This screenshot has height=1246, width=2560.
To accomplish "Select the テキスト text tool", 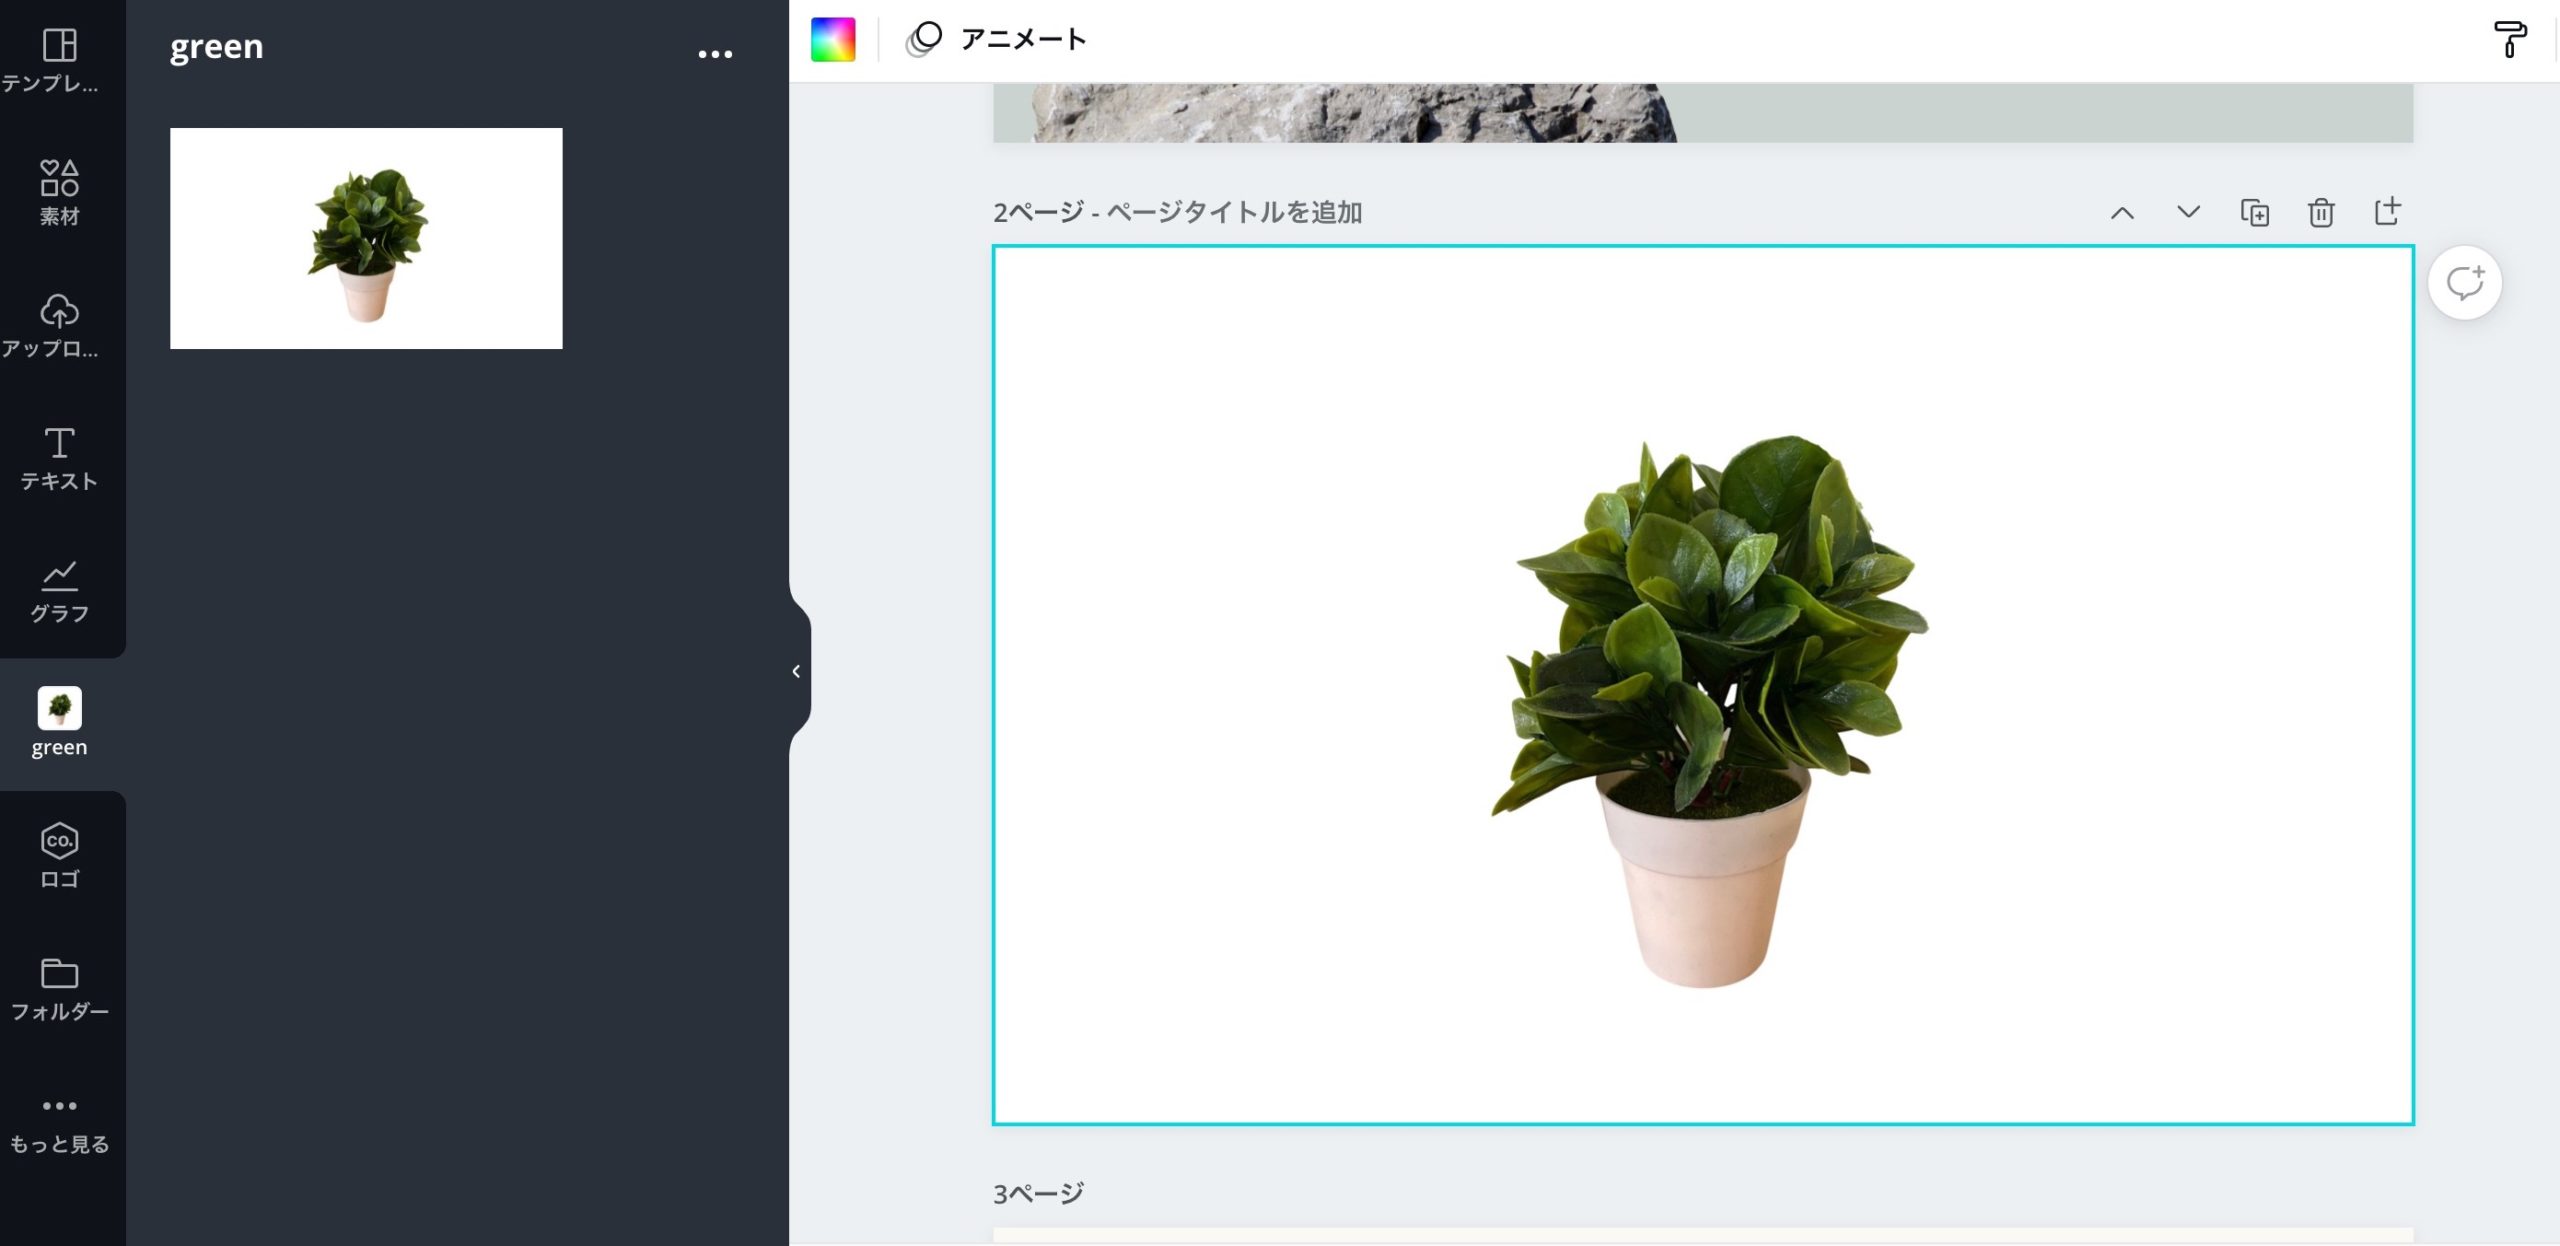I will click(x=59, y=458).
